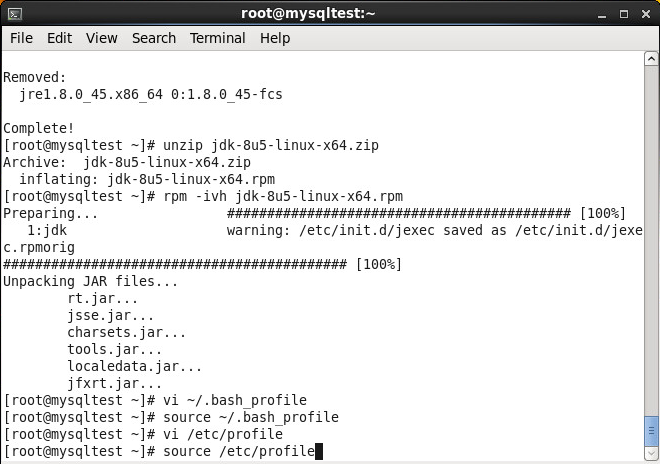This screenshot has width=660, height=464.
Task: Click the scrollbar down arrow
Action: tap(651, 453)
